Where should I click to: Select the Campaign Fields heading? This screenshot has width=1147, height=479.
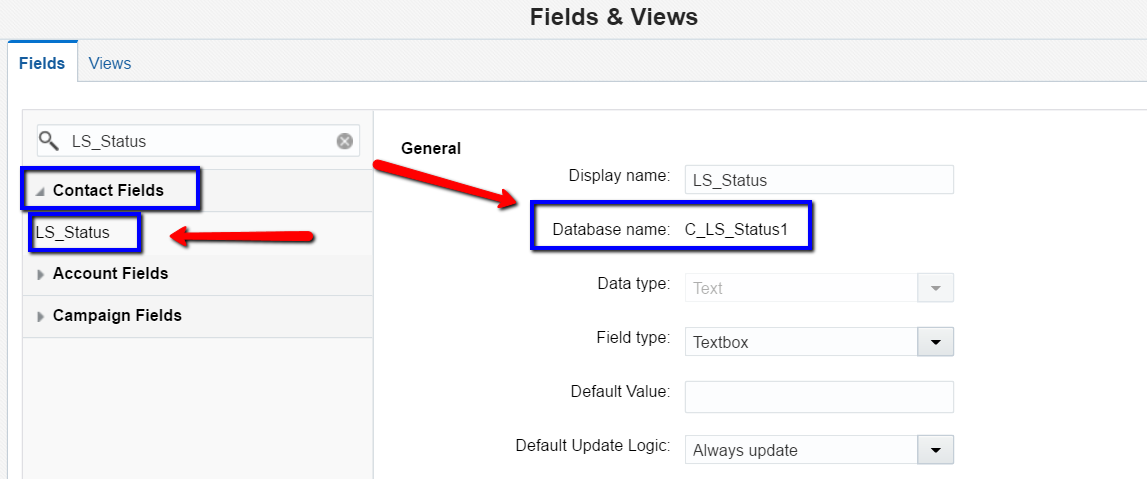pos(117,316)
